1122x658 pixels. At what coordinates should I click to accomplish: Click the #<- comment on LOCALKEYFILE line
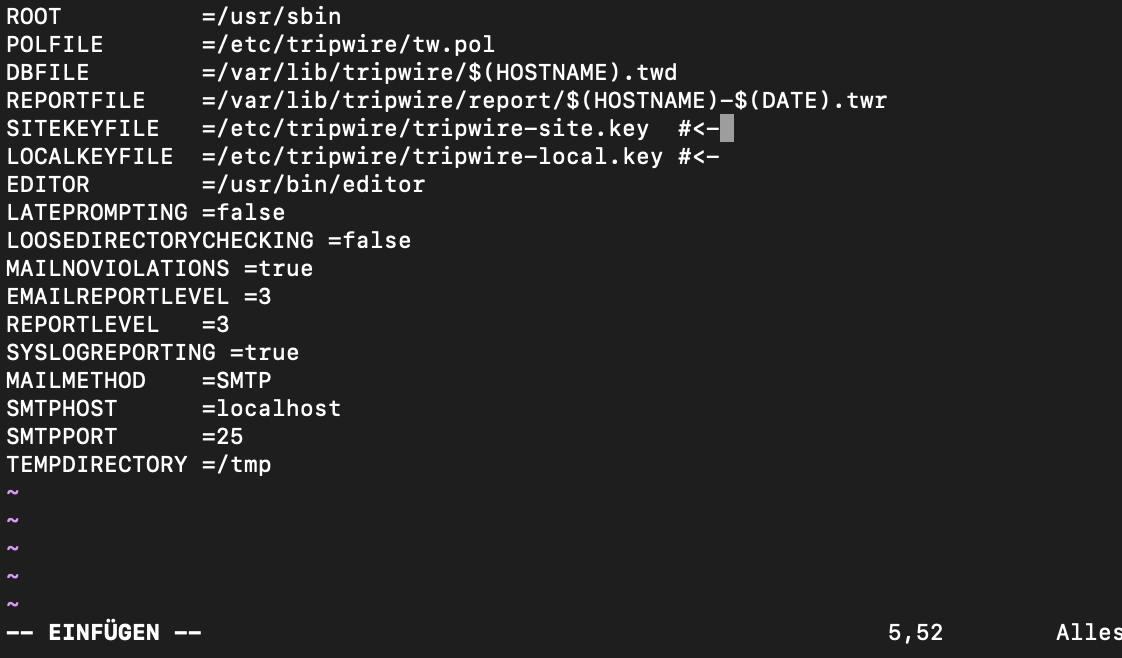(x=699, y=157)
